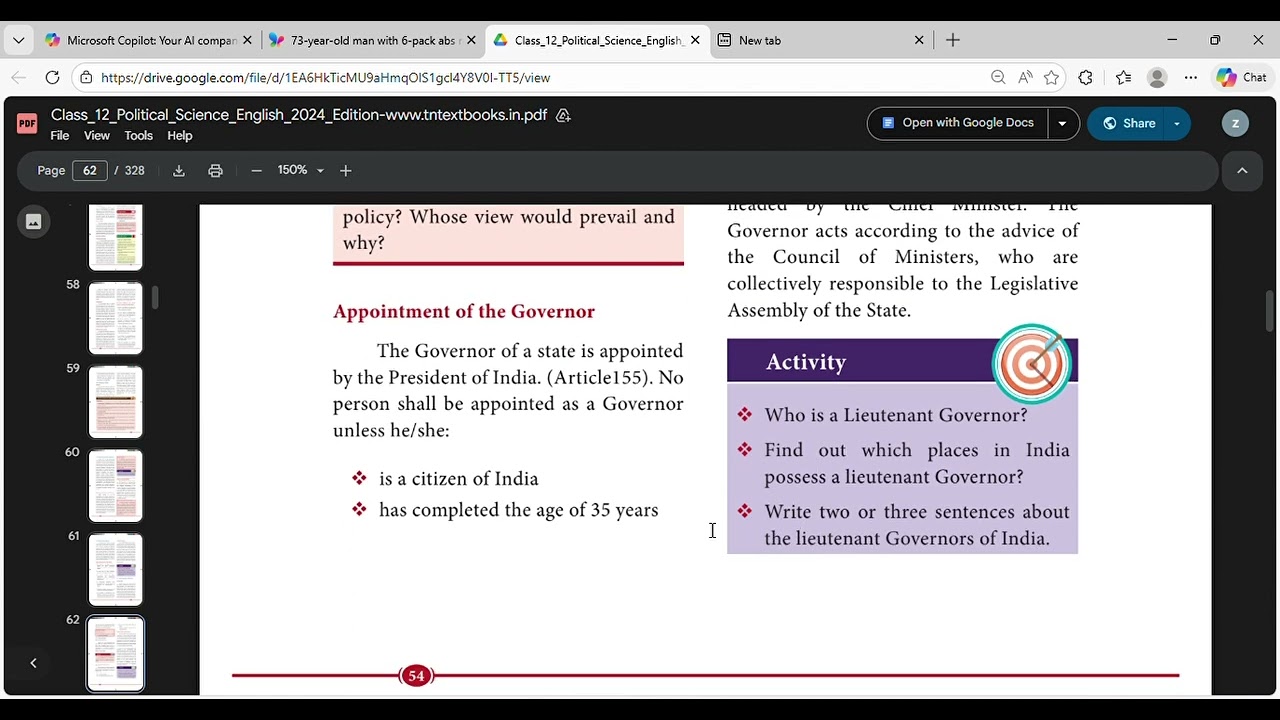Click the text 'Who is a Lieutenant Governor?'
Image resolution: width=1280 pixels, height=720 pixels.
pos(896,415)
